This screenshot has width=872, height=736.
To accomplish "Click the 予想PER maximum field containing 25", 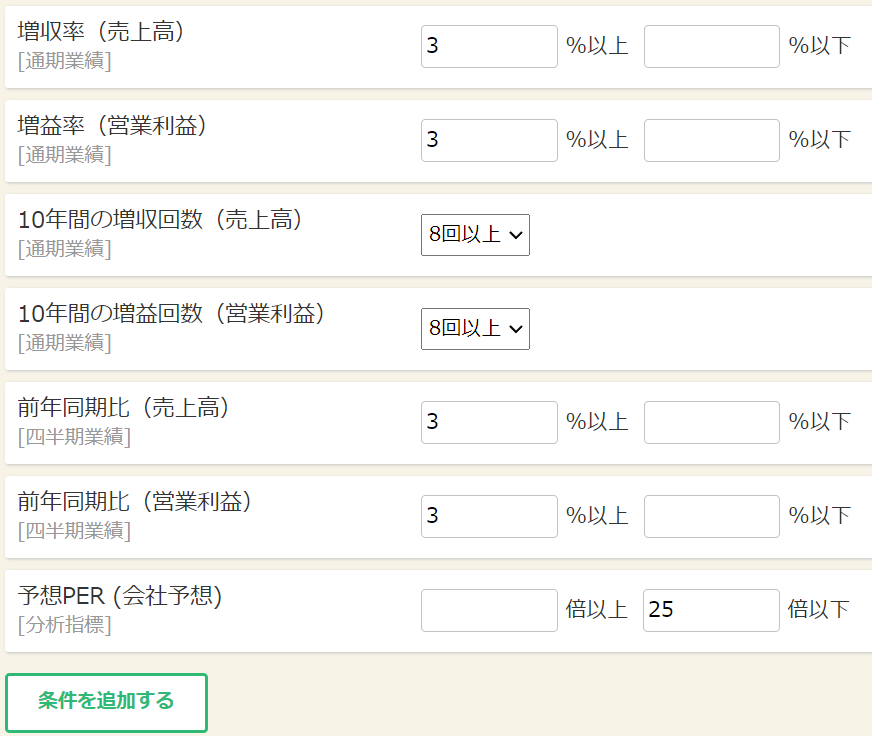I will pyautogui.click(x=711, y=611).
